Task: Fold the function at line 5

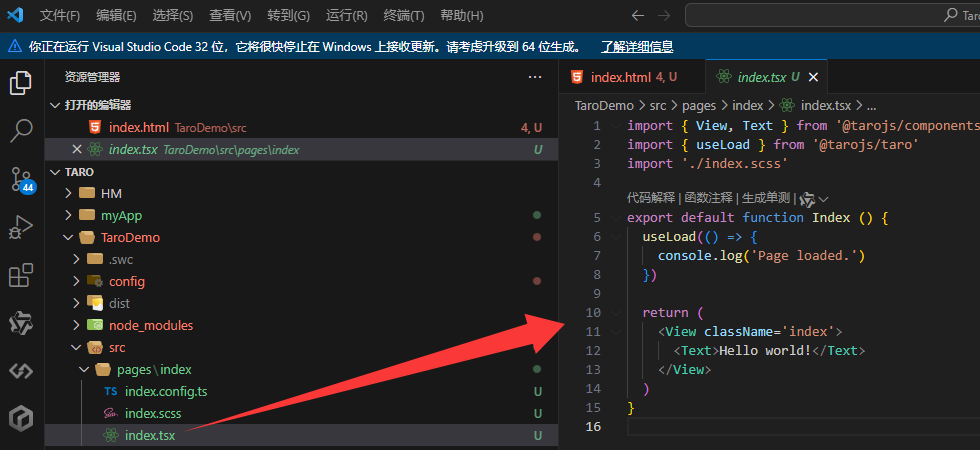Action: tap(616, 218)
